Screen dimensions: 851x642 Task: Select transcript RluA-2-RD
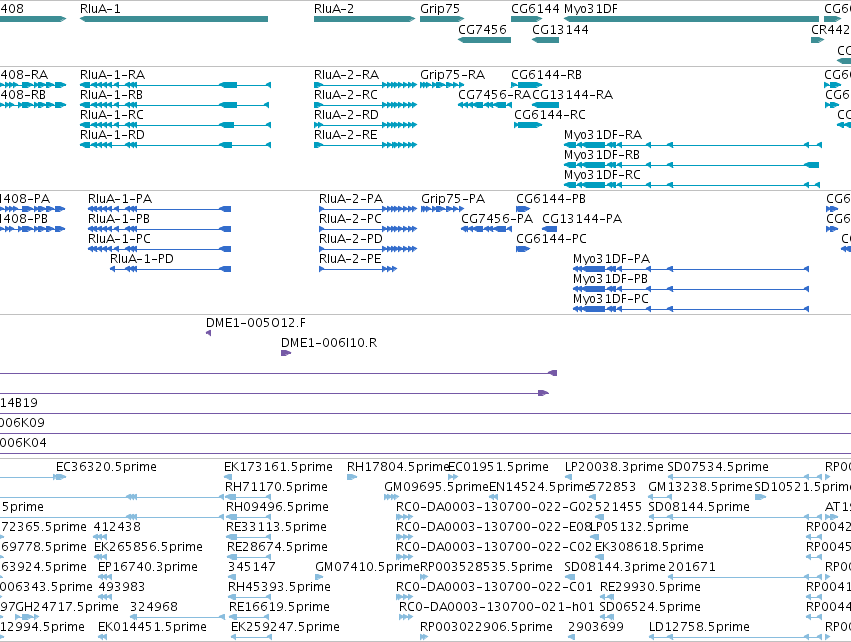point(346,115)
